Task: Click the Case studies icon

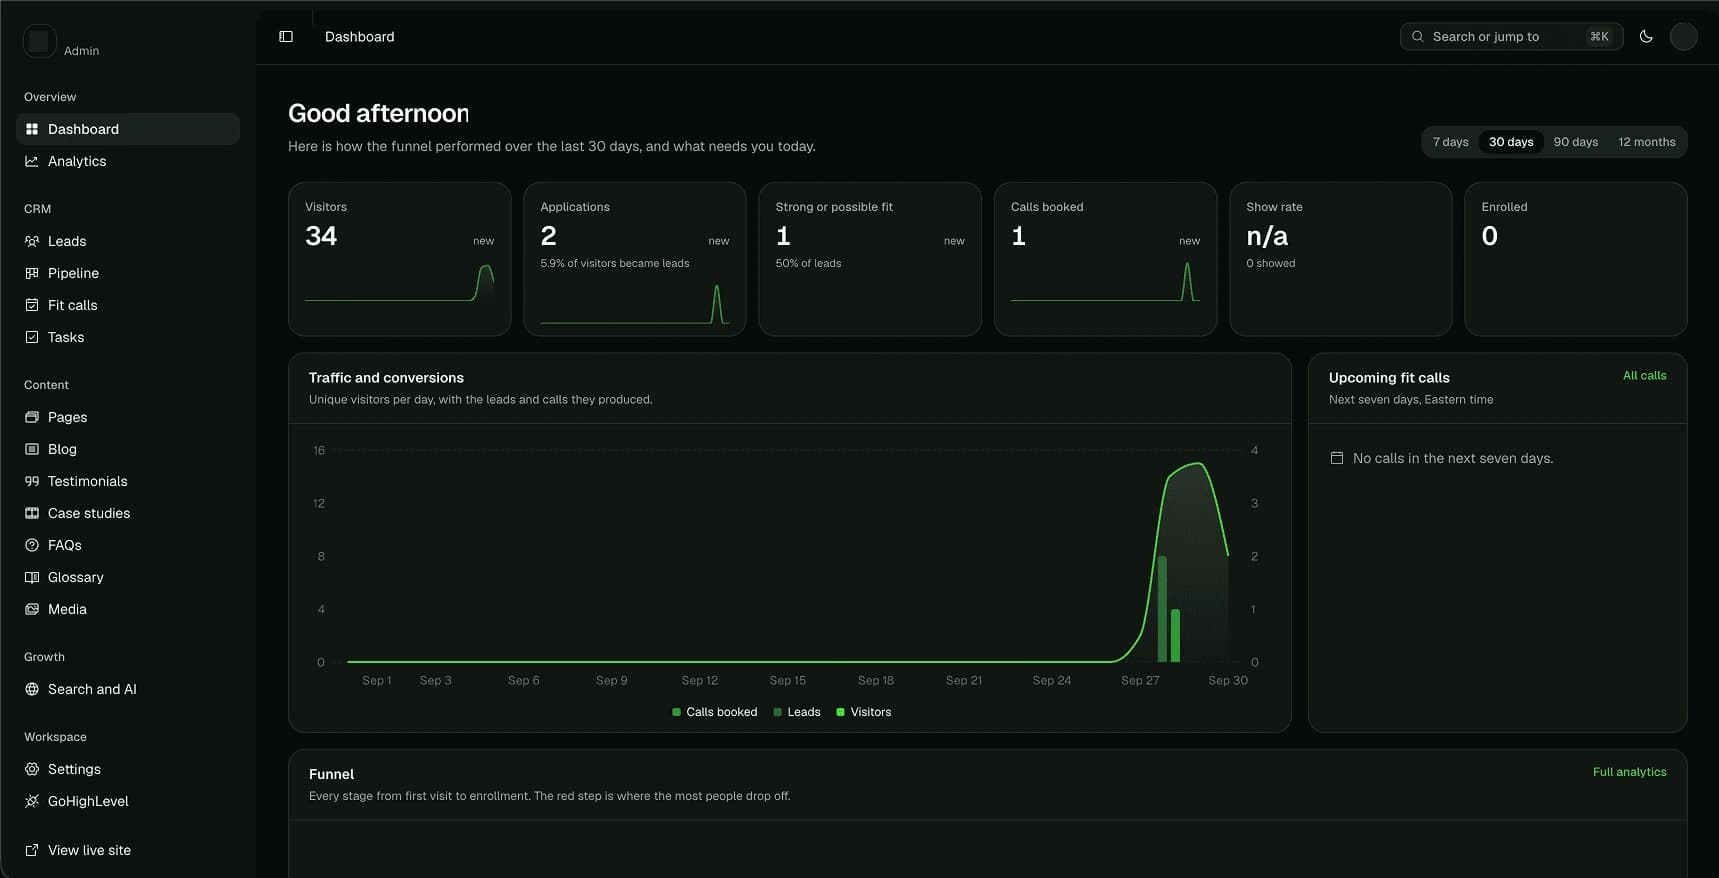Action: (32, 513)
